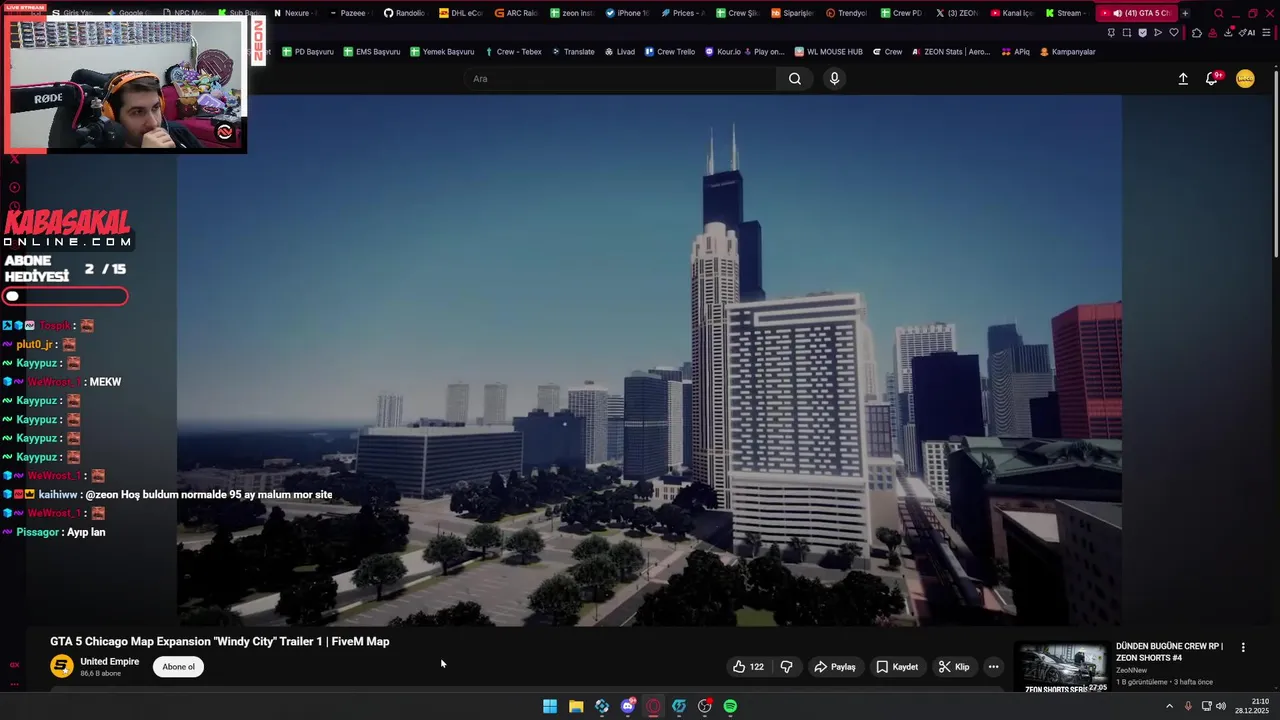Open browser easy setup sliders icon

[1266, 32]
